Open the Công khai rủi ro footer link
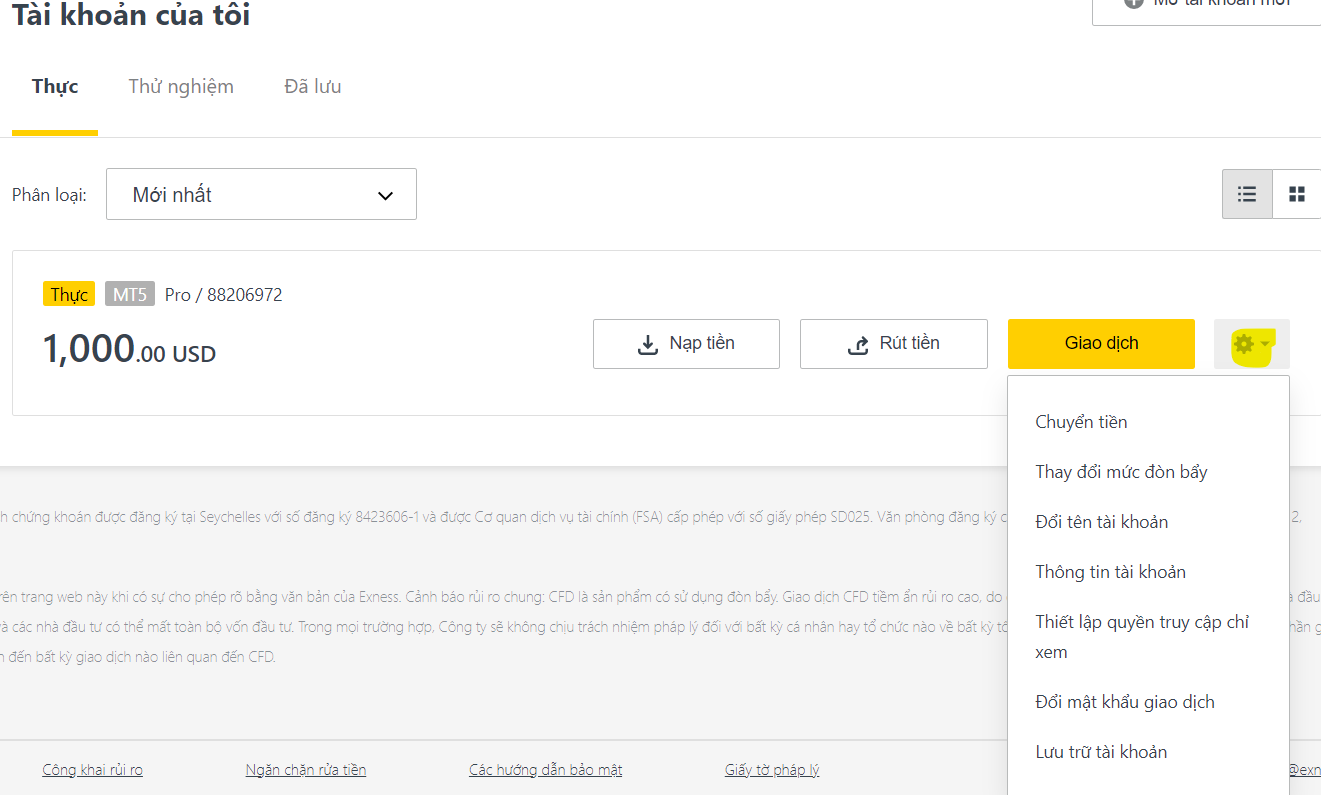The width and height of the screenshot is (1321, 795). coord(92,770)
